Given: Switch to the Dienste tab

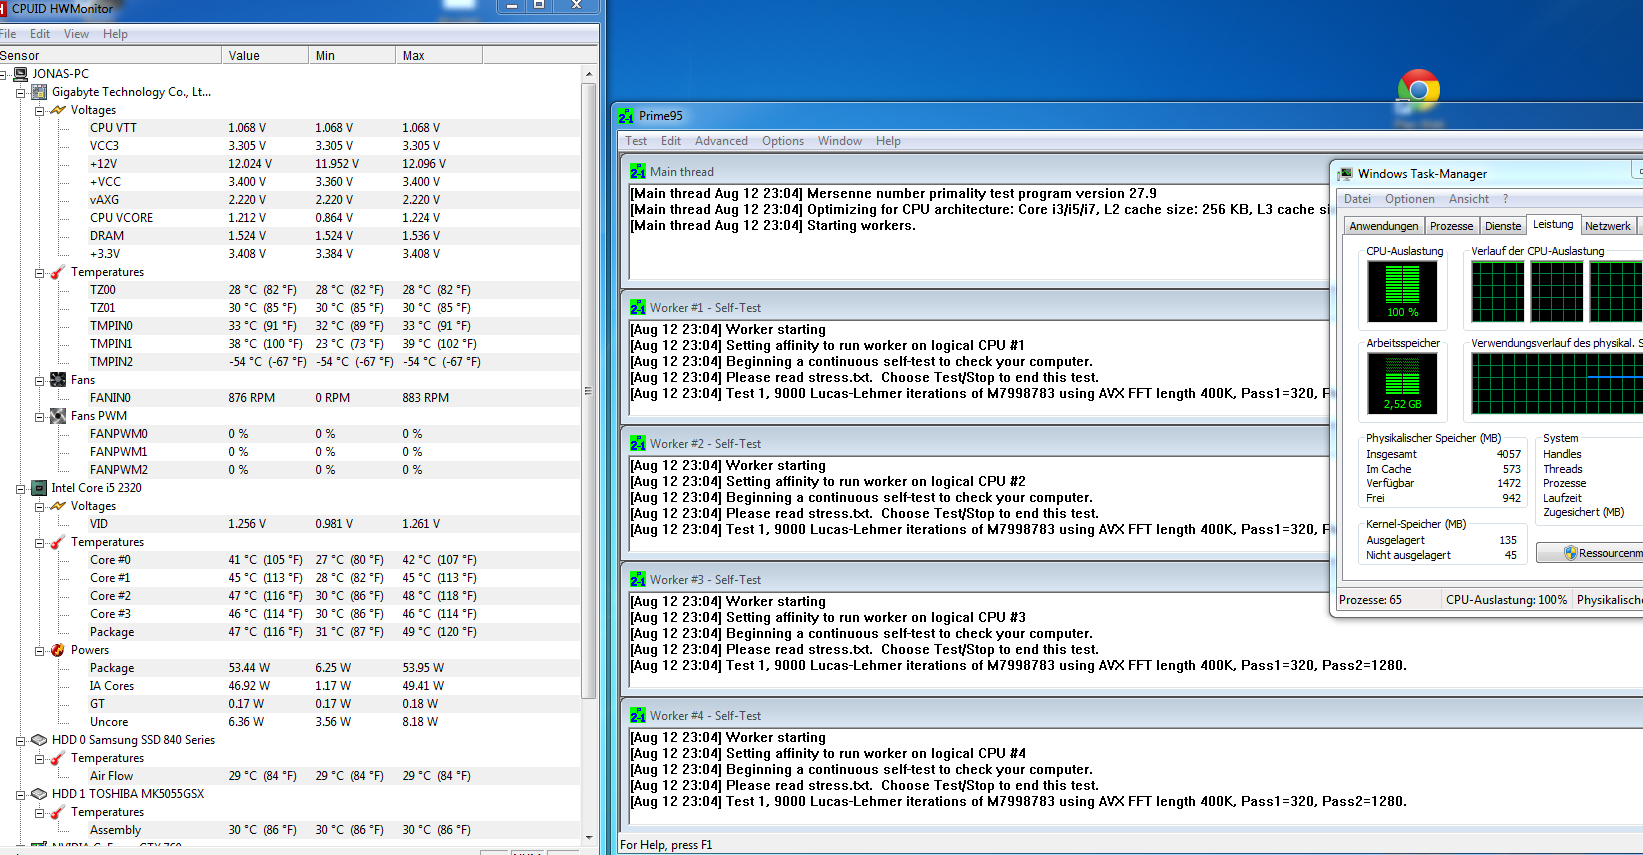Looking at the screenshot, I should pos(1503,226).
